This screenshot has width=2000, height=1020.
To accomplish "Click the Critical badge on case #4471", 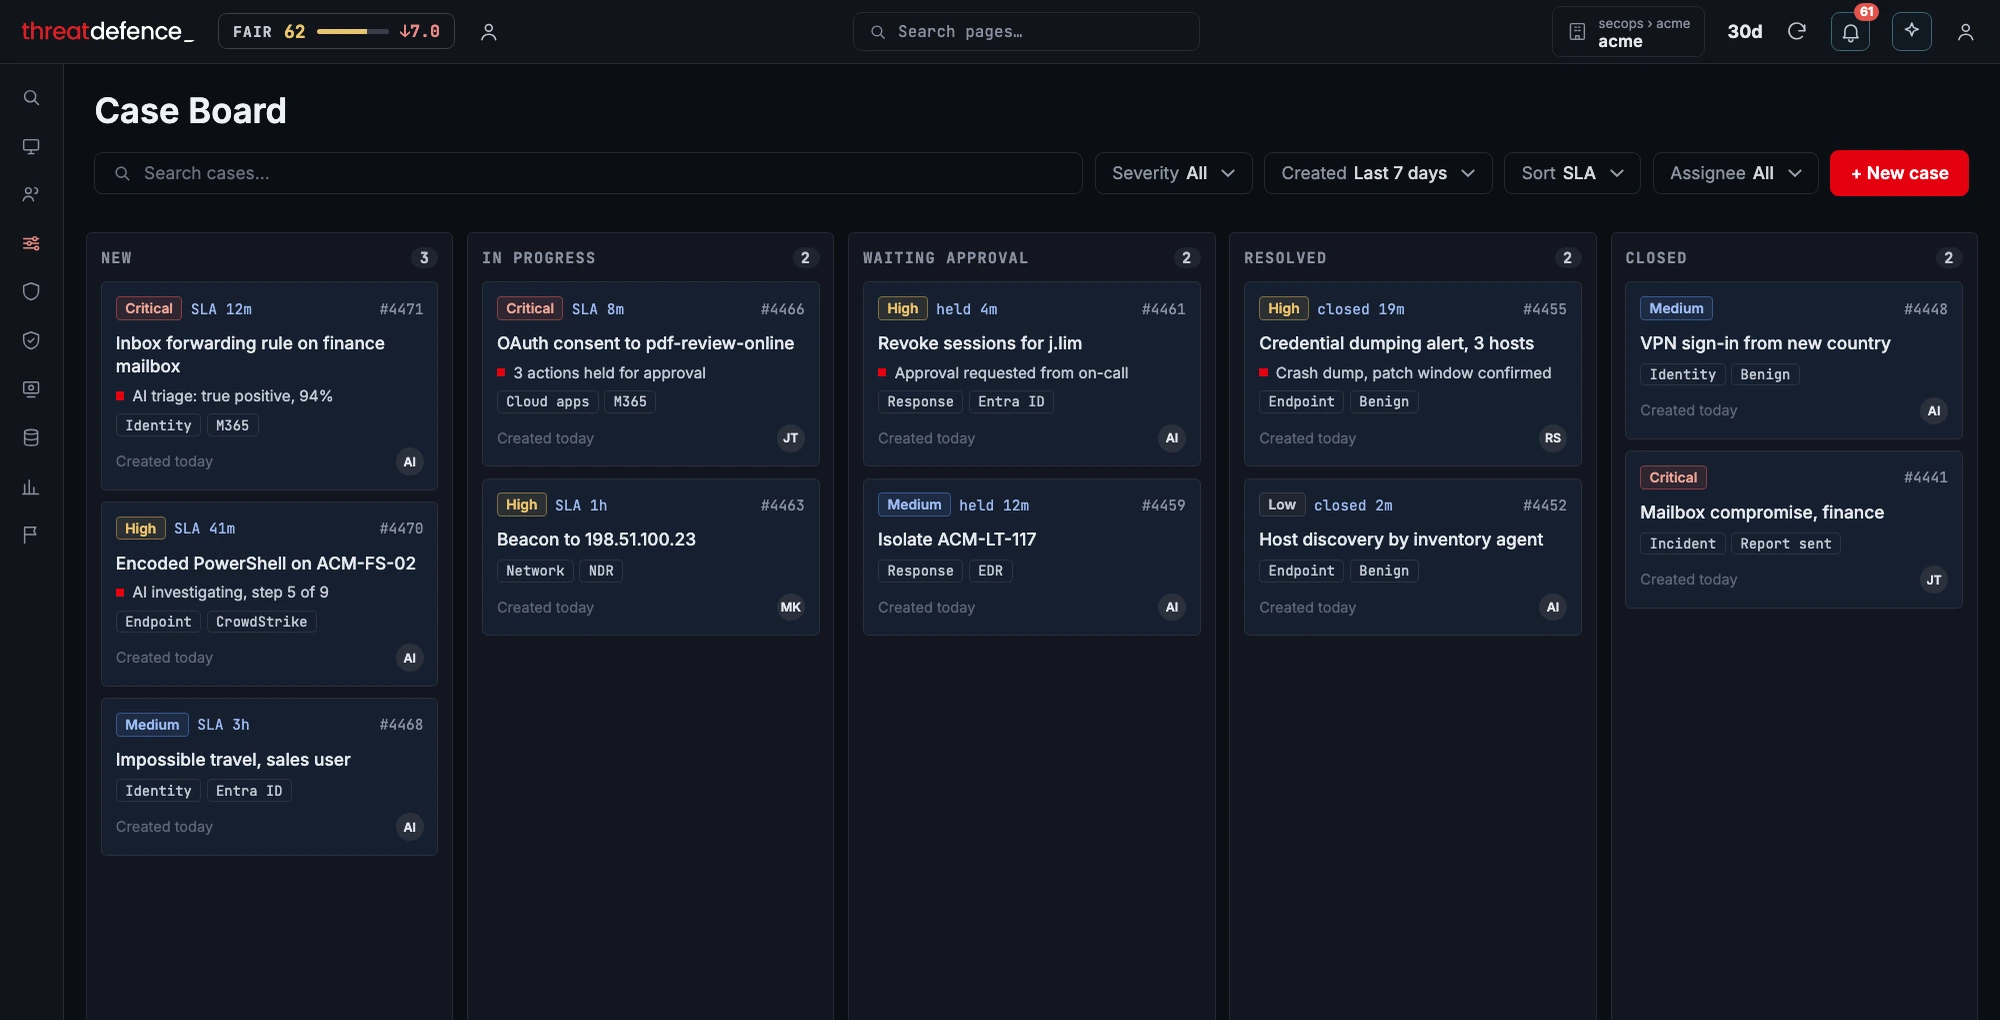I will [148, 308].
